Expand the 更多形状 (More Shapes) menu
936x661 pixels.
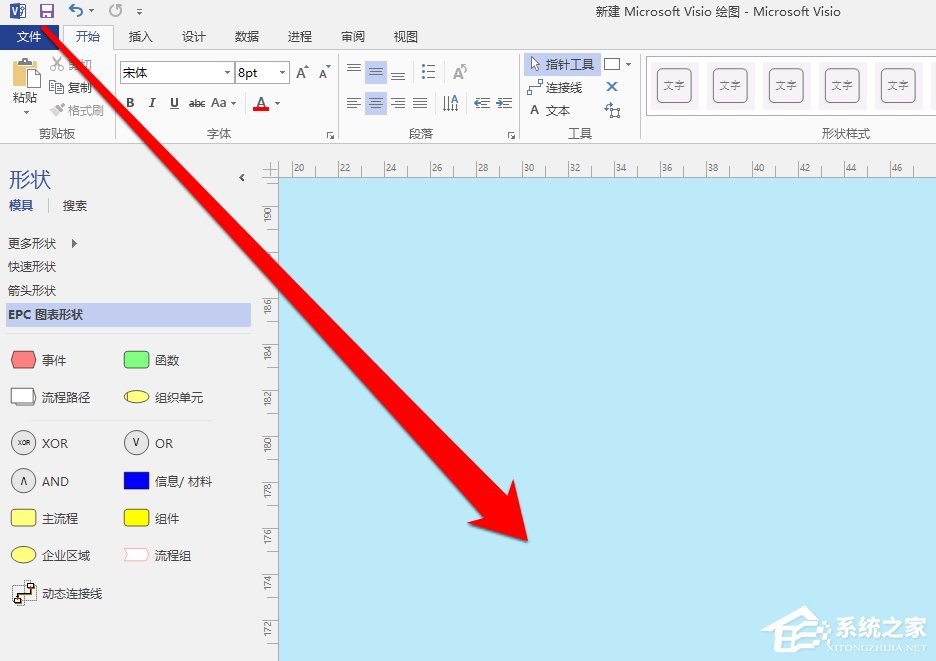[30, 242]
